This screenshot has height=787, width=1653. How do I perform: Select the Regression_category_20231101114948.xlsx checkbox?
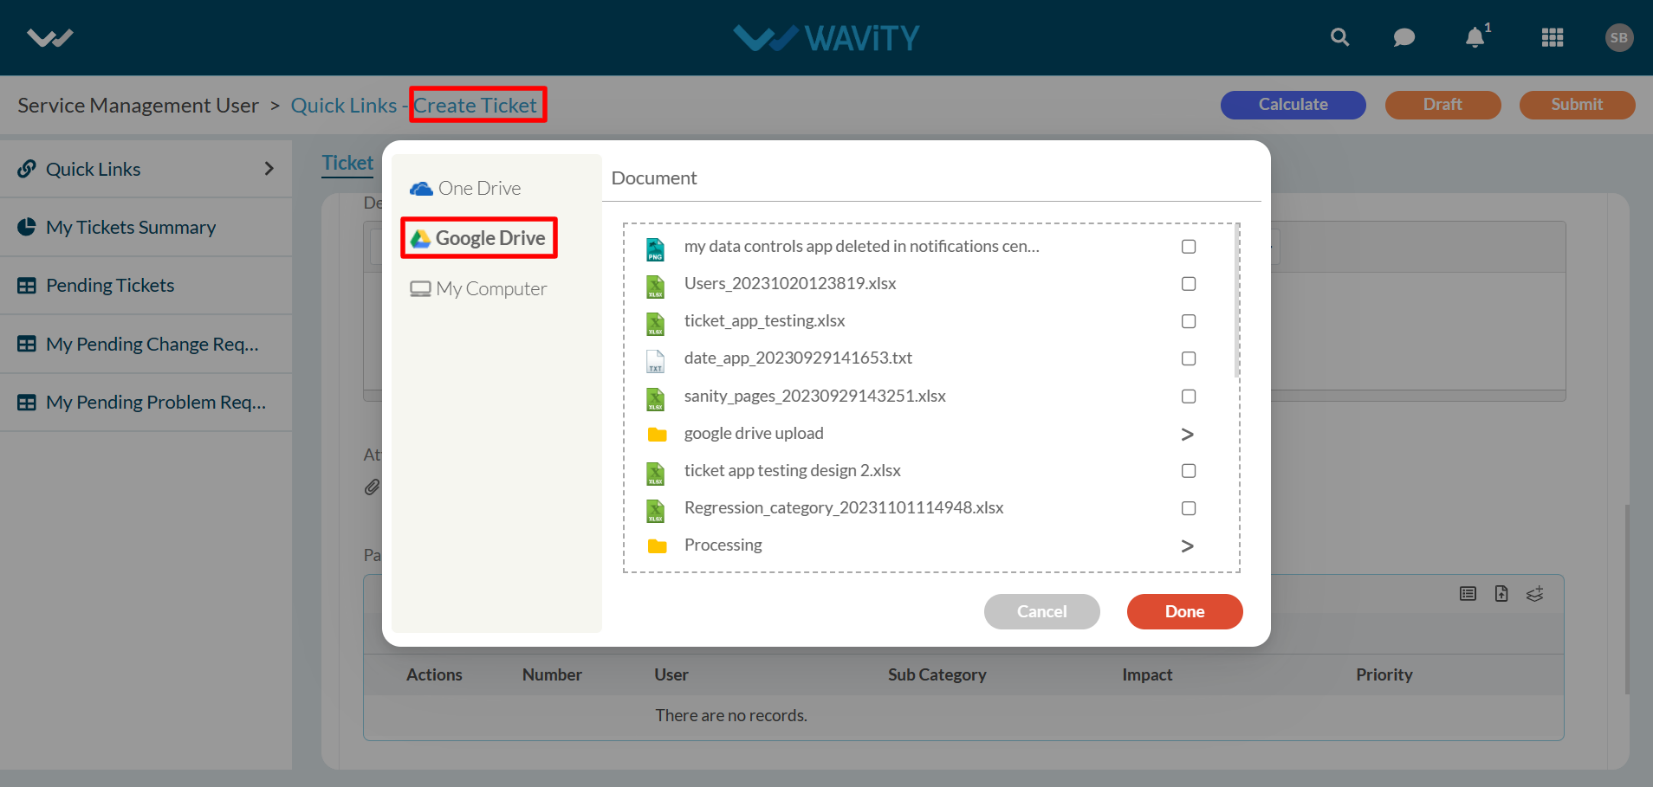click(1188, 508)
